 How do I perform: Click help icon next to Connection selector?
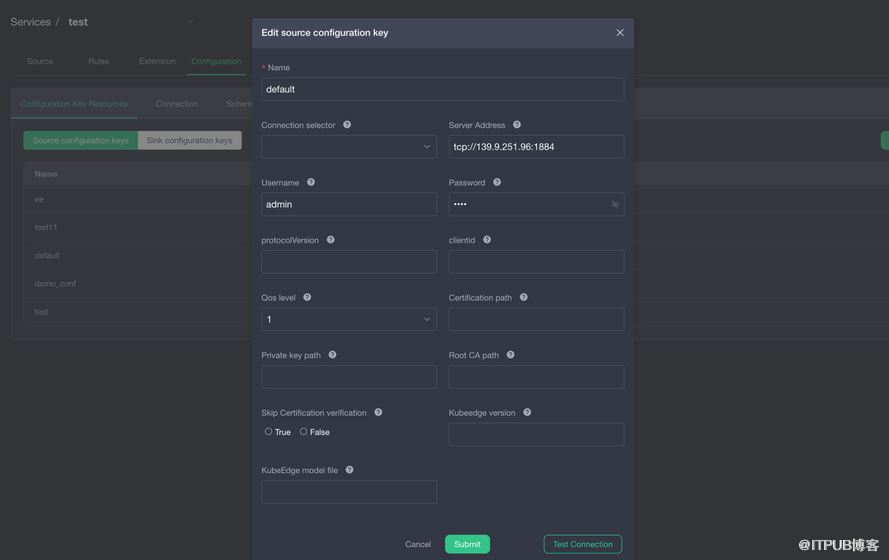tap(347, 125)
